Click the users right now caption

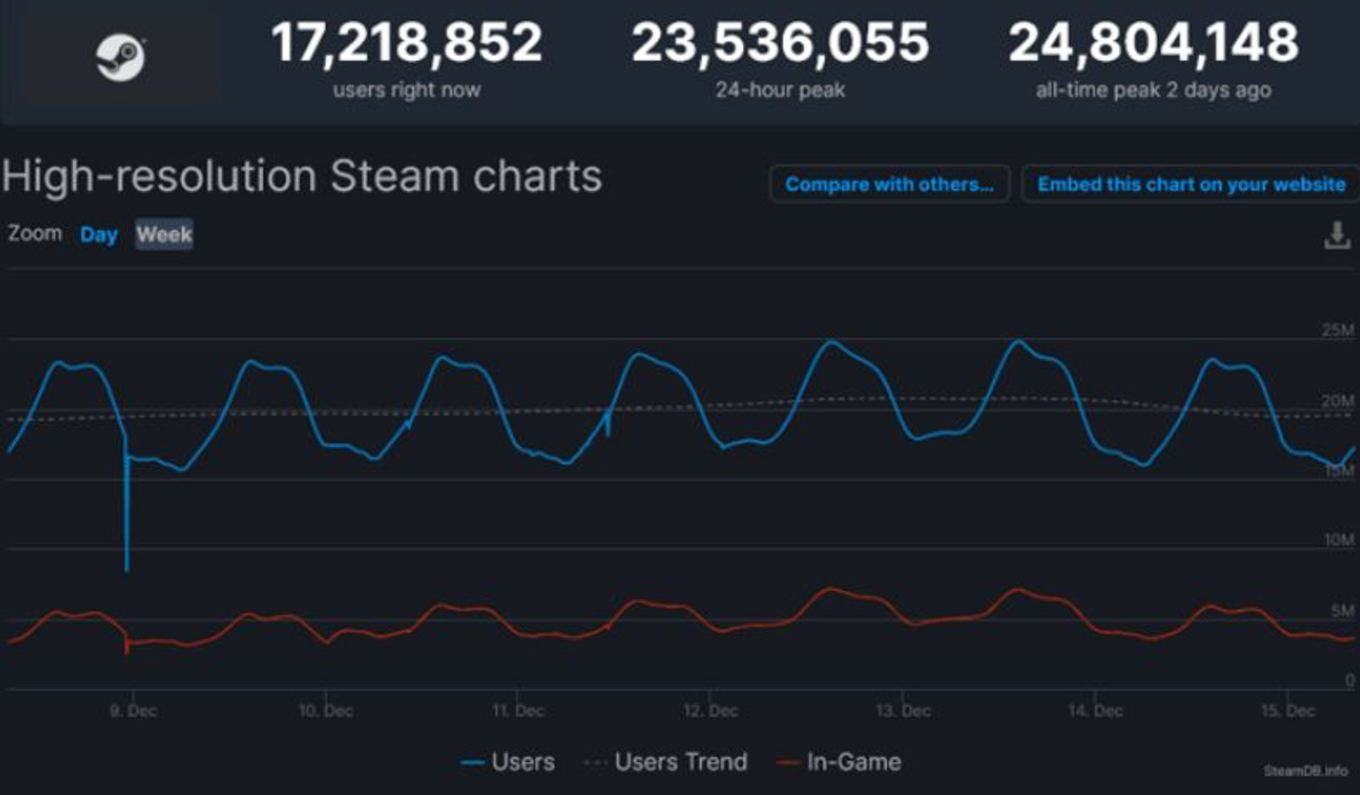pyautogui.click(x=406, y=90)
